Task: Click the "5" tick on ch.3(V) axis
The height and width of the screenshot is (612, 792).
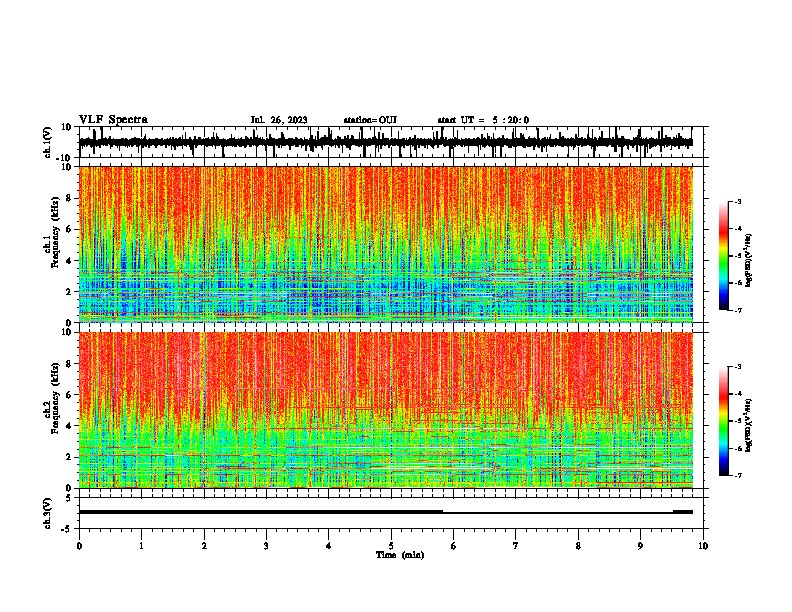Action: 69,498
